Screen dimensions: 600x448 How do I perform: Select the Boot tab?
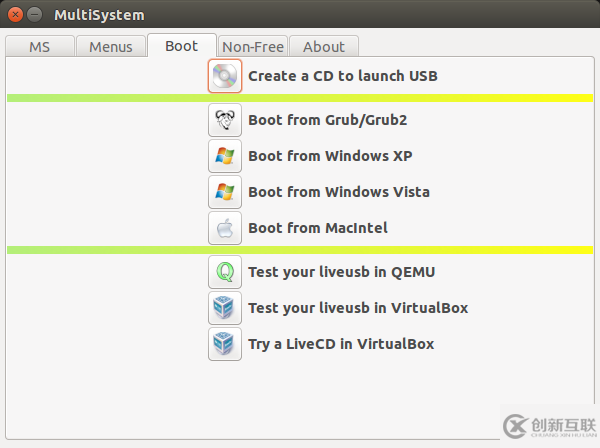tap(182, 46)
